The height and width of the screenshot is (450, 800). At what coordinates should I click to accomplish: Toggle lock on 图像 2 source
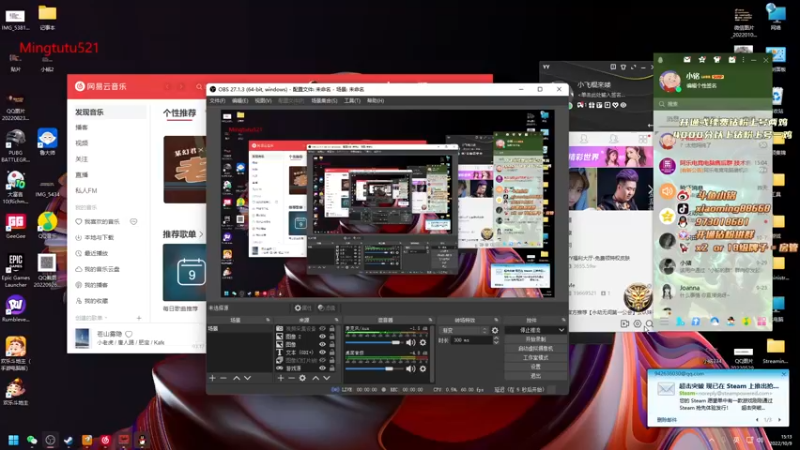(x=332, y=337)
